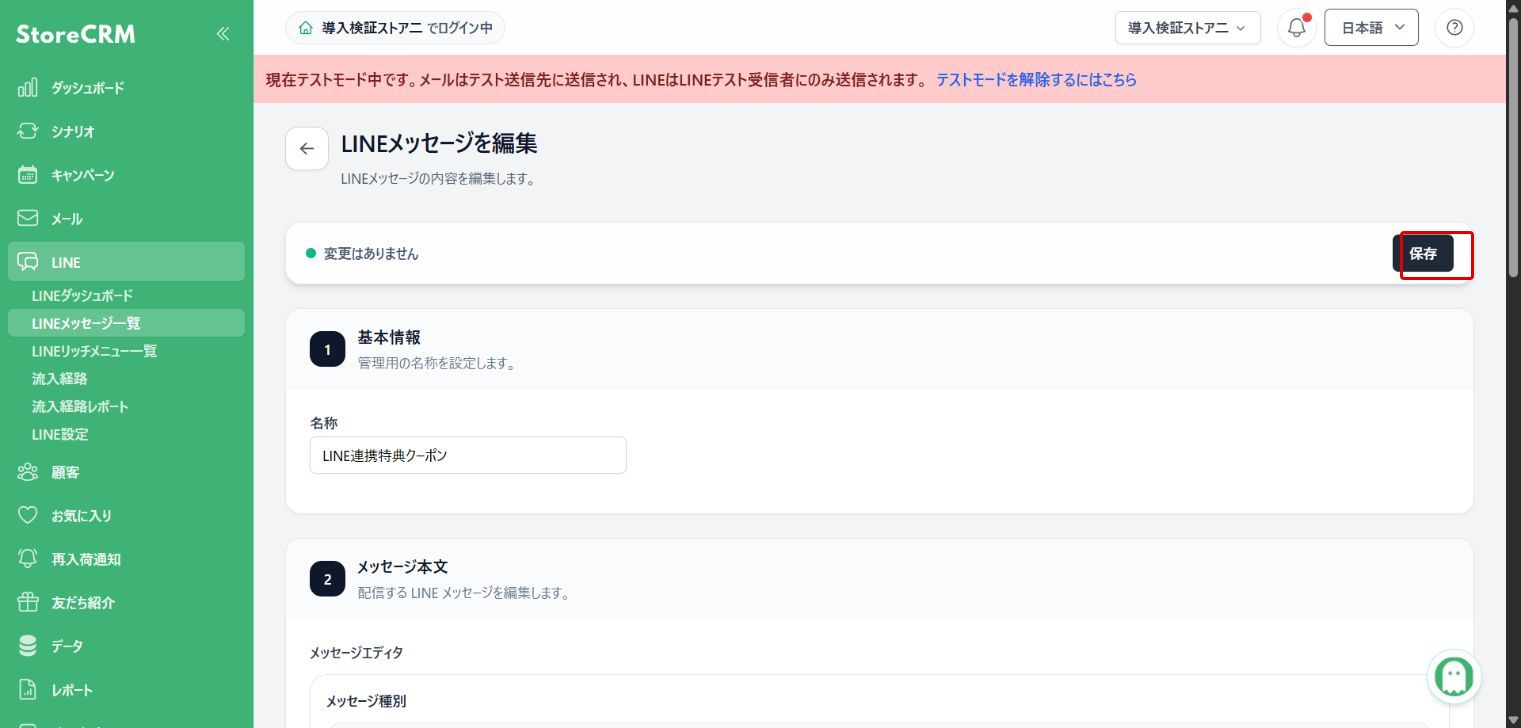Click the メール envelope icon
This screenshot has width=1521, height=728.
click(x=28, y=218)
